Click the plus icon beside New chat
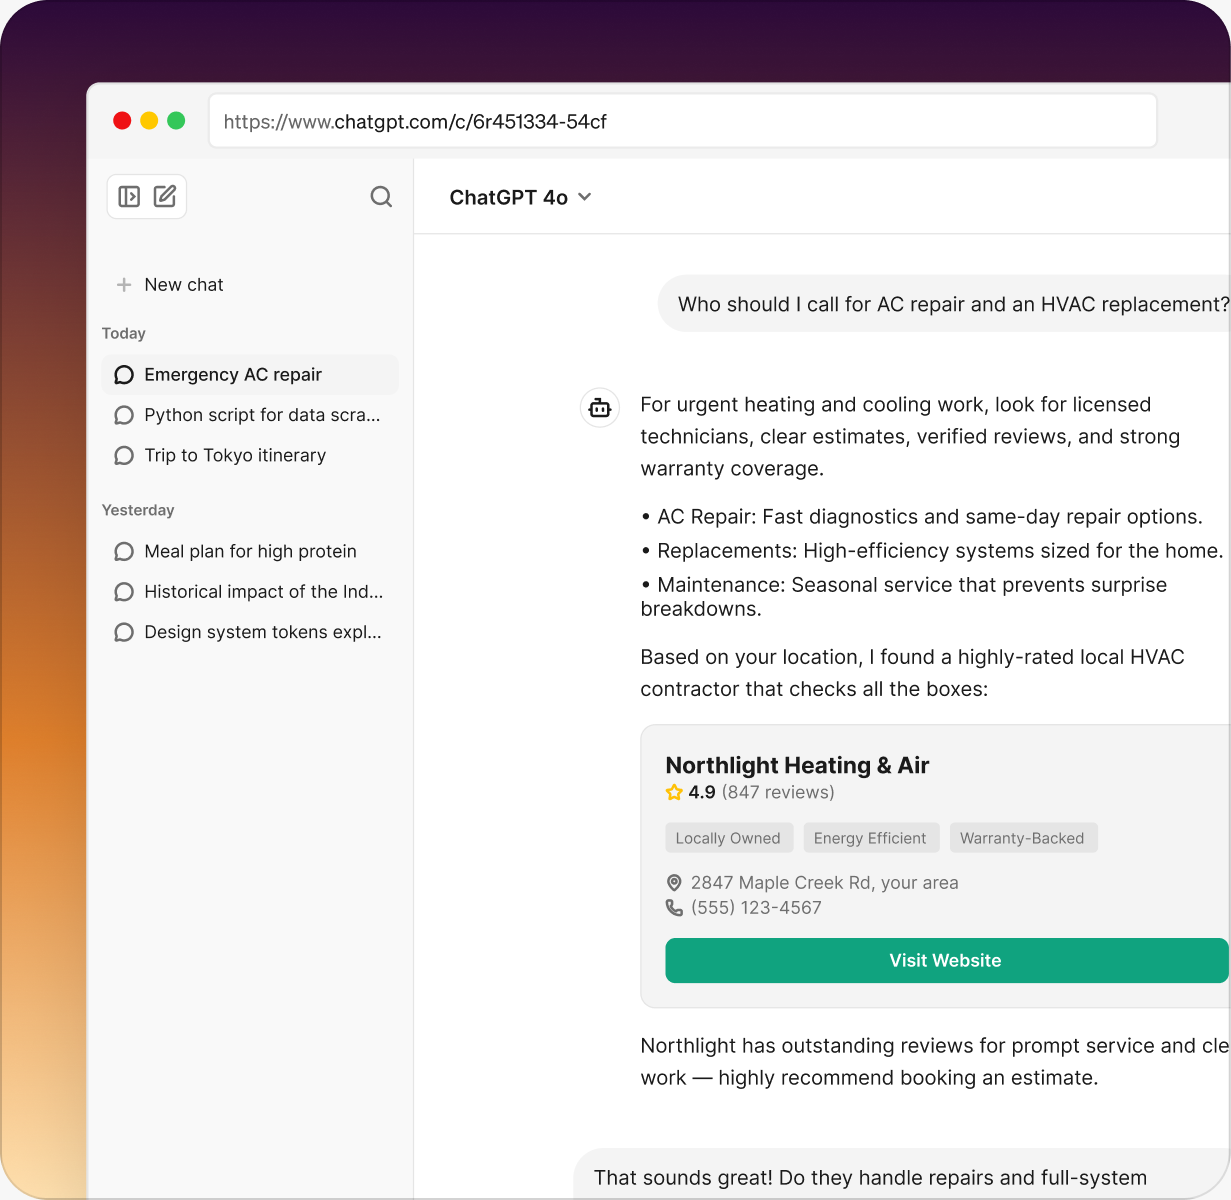 click(x=124, y=285)
